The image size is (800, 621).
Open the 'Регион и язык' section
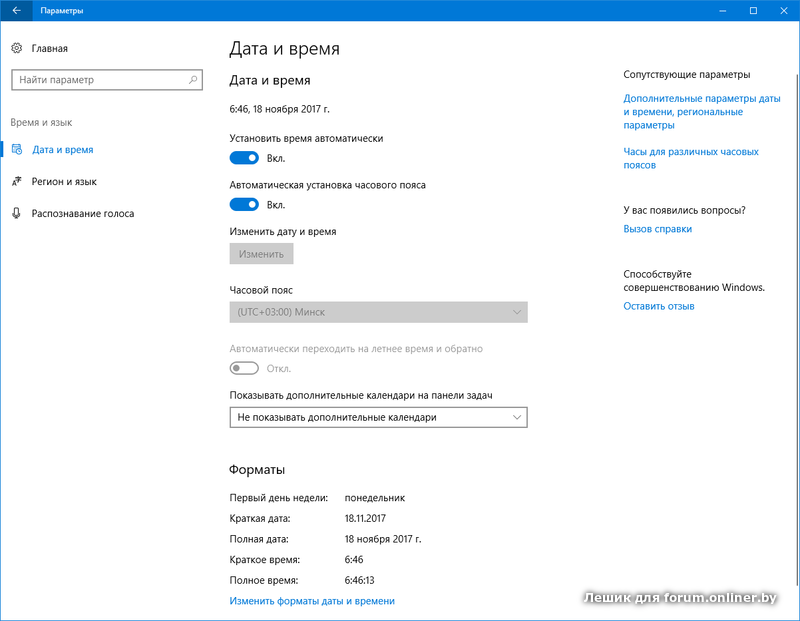[x=64, y=181]
